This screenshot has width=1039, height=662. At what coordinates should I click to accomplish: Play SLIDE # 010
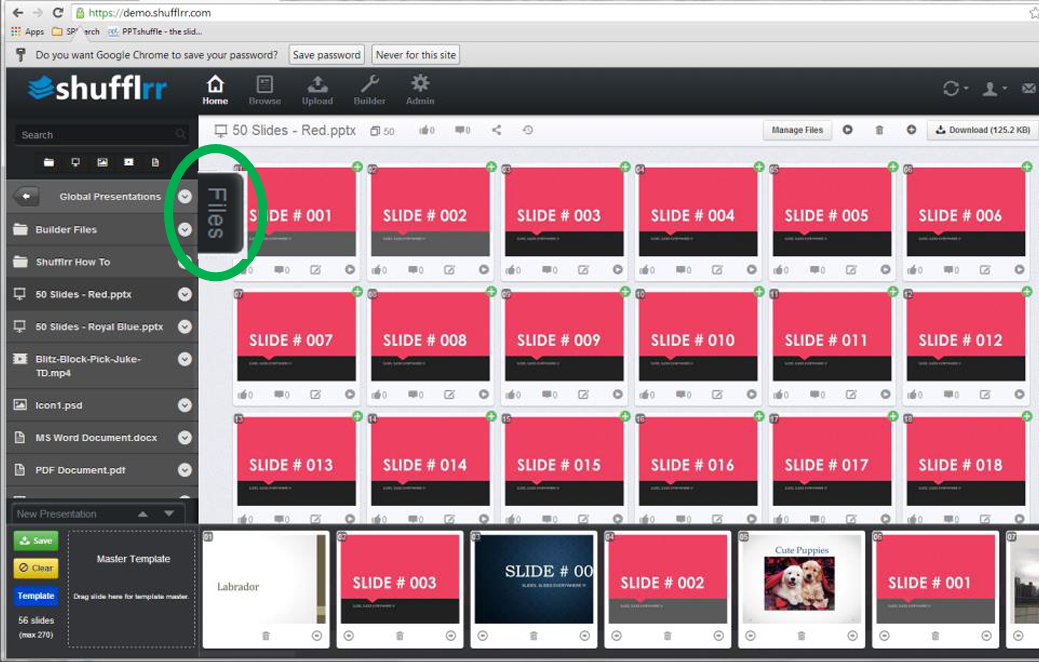[751, 394]
